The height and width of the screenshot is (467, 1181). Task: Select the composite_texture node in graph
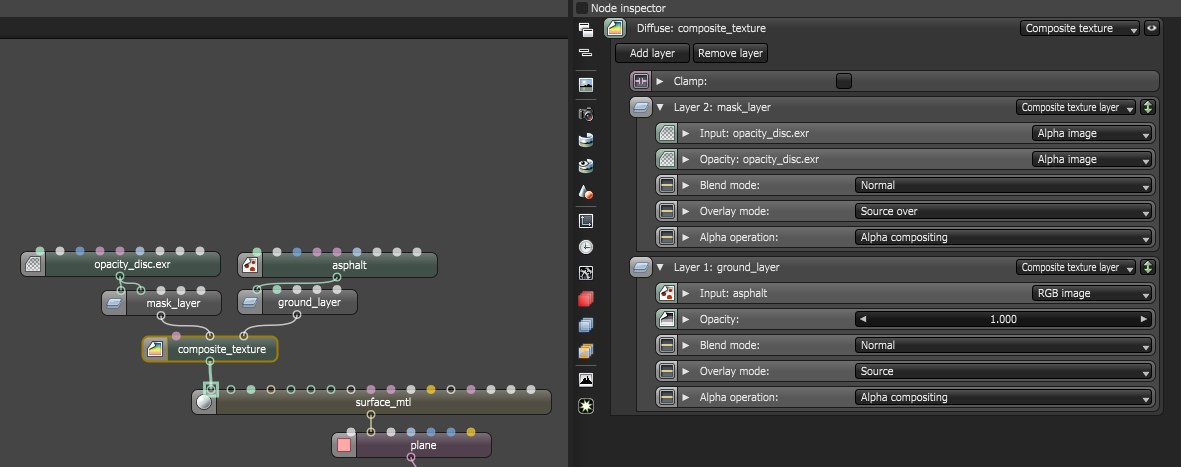[x=210, y=349]
